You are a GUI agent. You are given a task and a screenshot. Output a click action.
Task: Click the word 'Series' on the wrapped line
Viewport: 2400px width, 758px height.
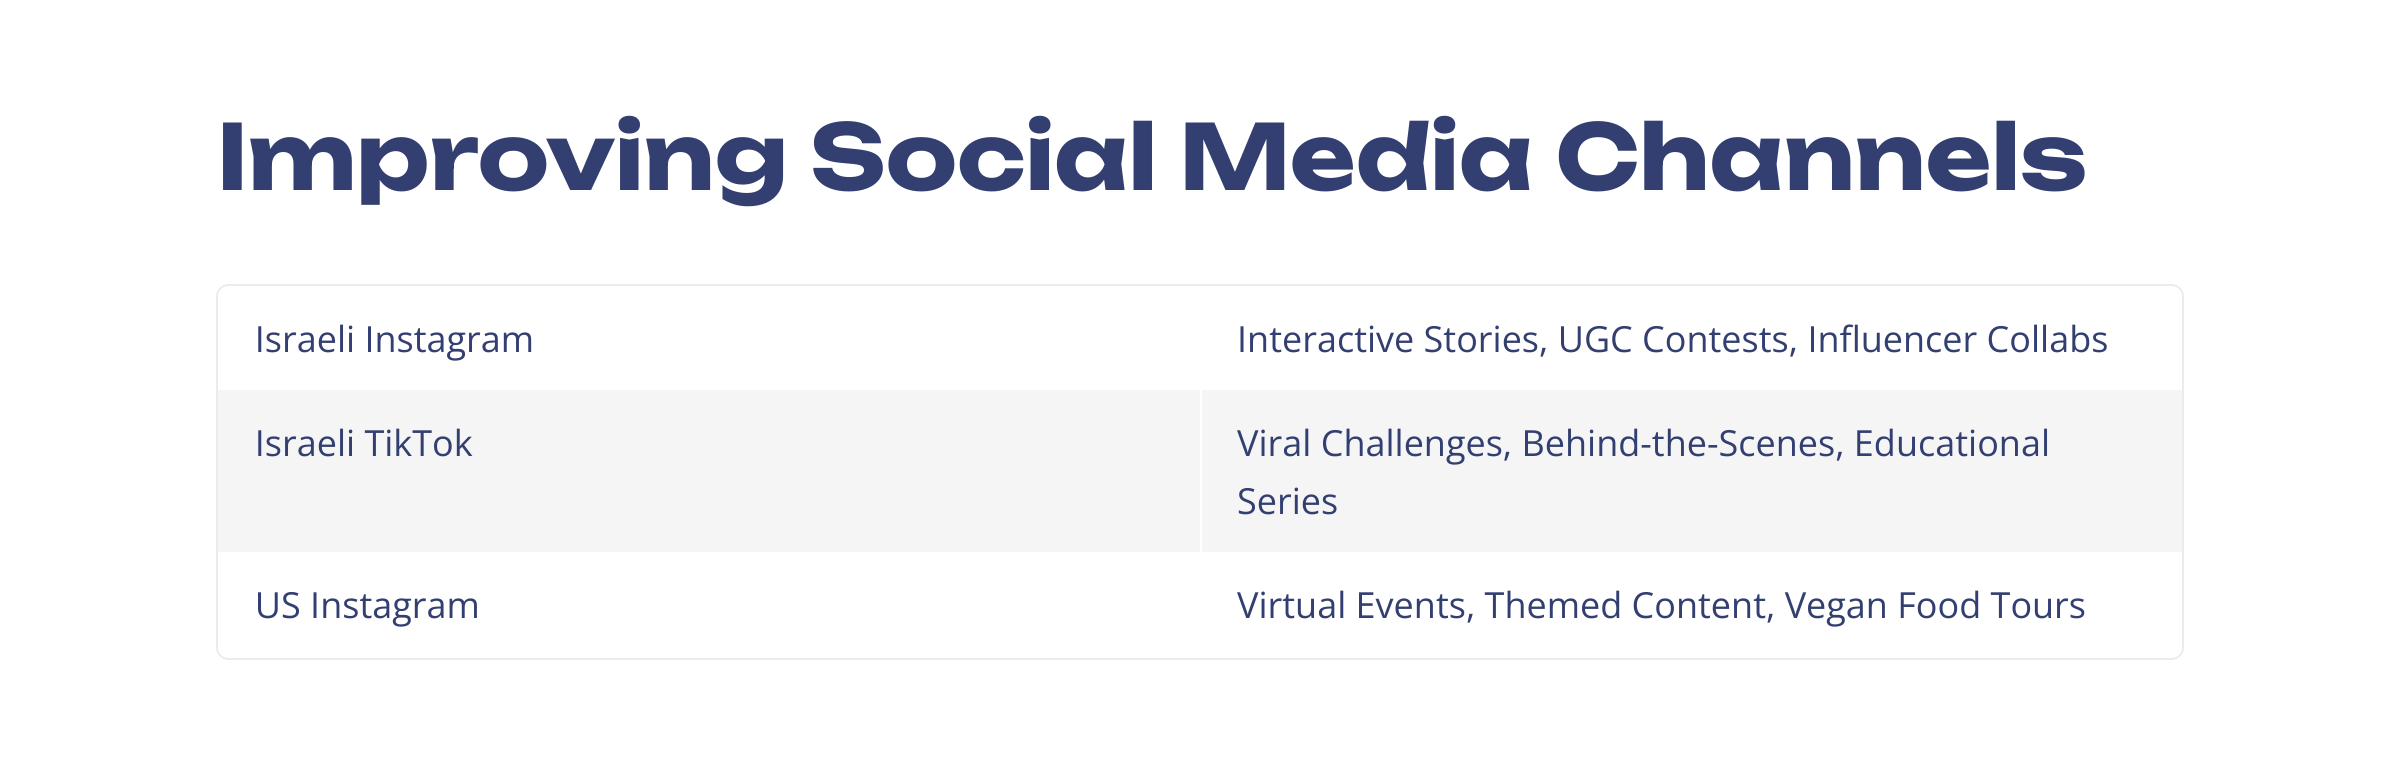point(1287,502)
